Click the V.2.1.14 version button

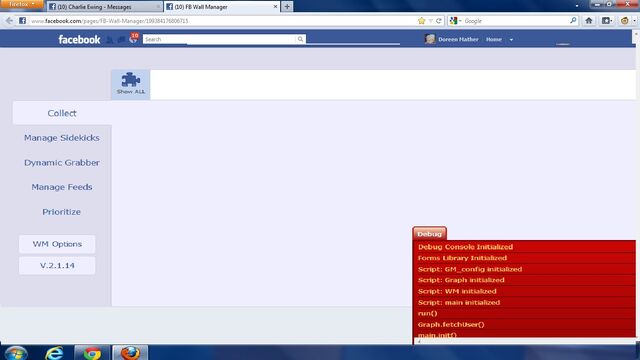[57, 266]
